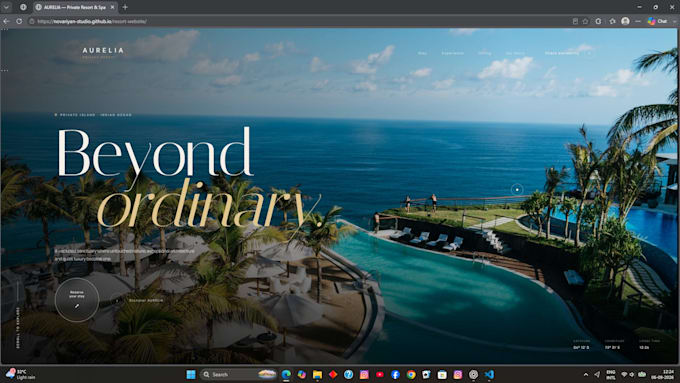The width and height of the screenshot is (680, 383).
Task: Open the Windows Start menu
Action: click(x=191, y=374)
